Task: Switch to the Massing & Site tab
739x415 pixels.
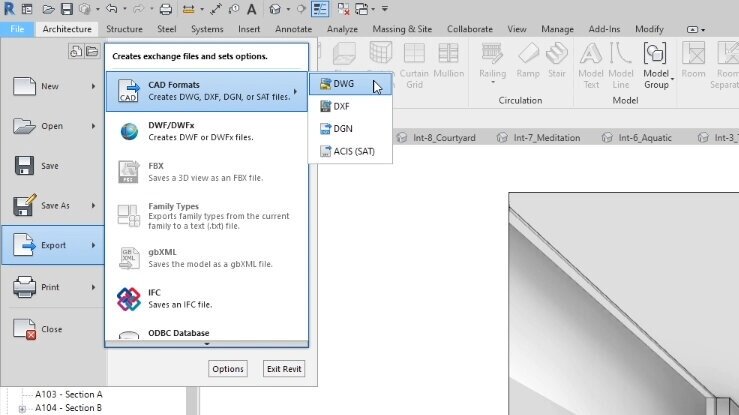Action: tap(402, 29)
